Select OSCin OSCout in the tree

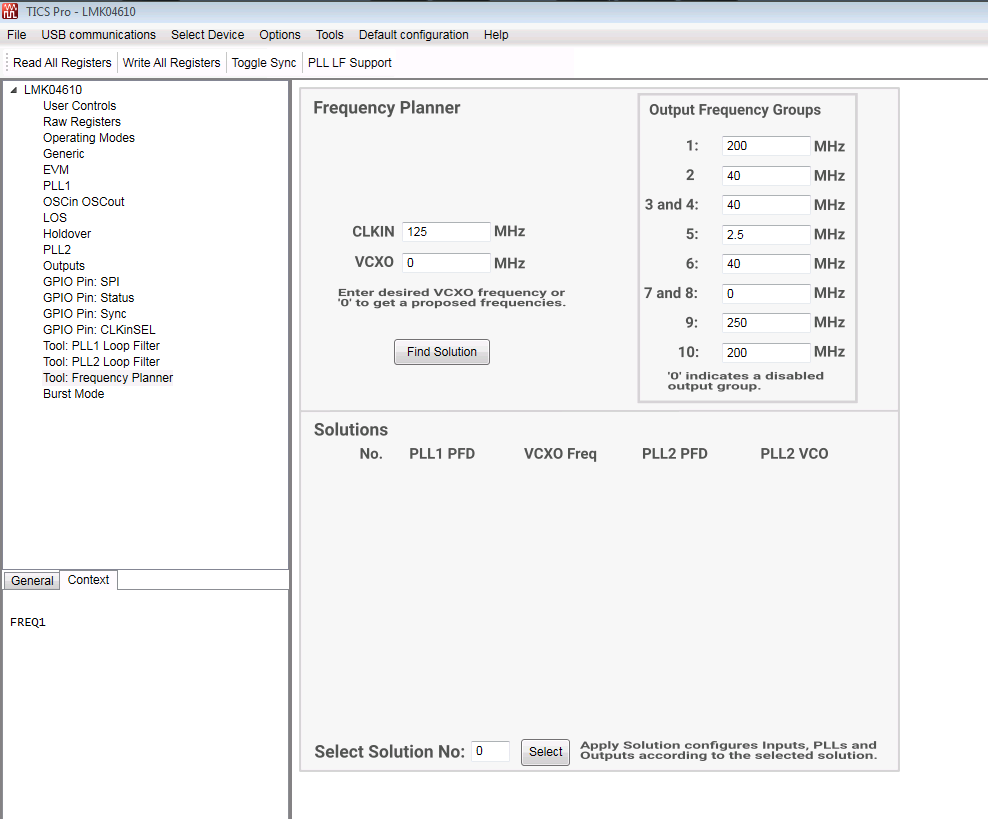tap(84, 202)
